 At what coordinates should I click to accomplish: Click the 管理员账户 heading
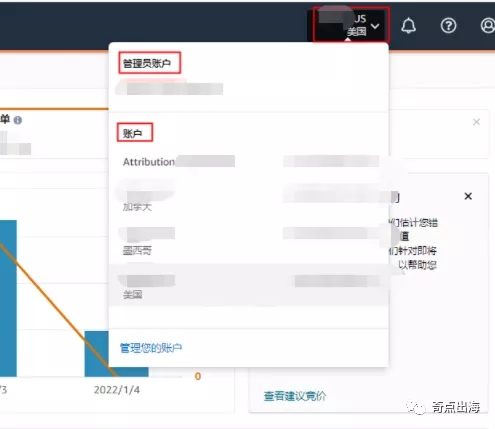click(147, 63)
